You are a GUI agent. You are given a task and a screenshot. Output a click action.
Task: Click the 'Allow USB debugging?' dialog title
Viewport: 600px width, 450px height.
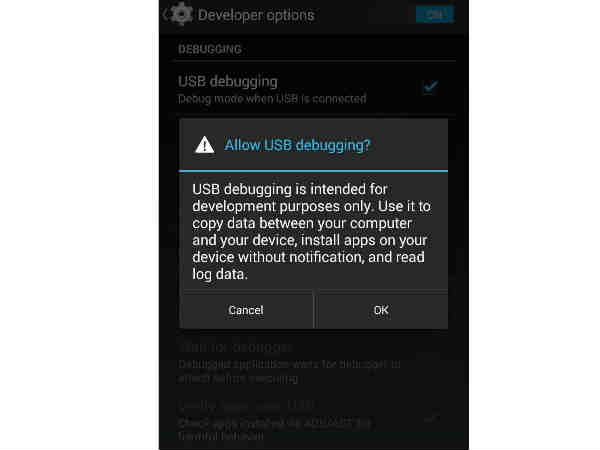click(x=297, y=145)
